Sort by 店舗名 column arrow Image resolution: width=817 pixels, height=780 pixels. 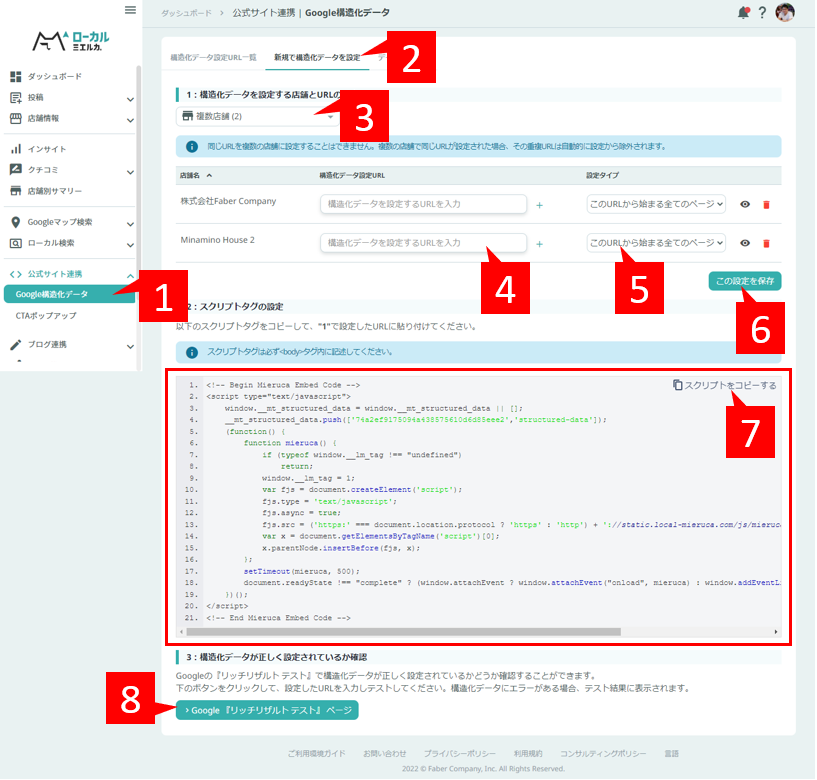click(x=209, y=176)
